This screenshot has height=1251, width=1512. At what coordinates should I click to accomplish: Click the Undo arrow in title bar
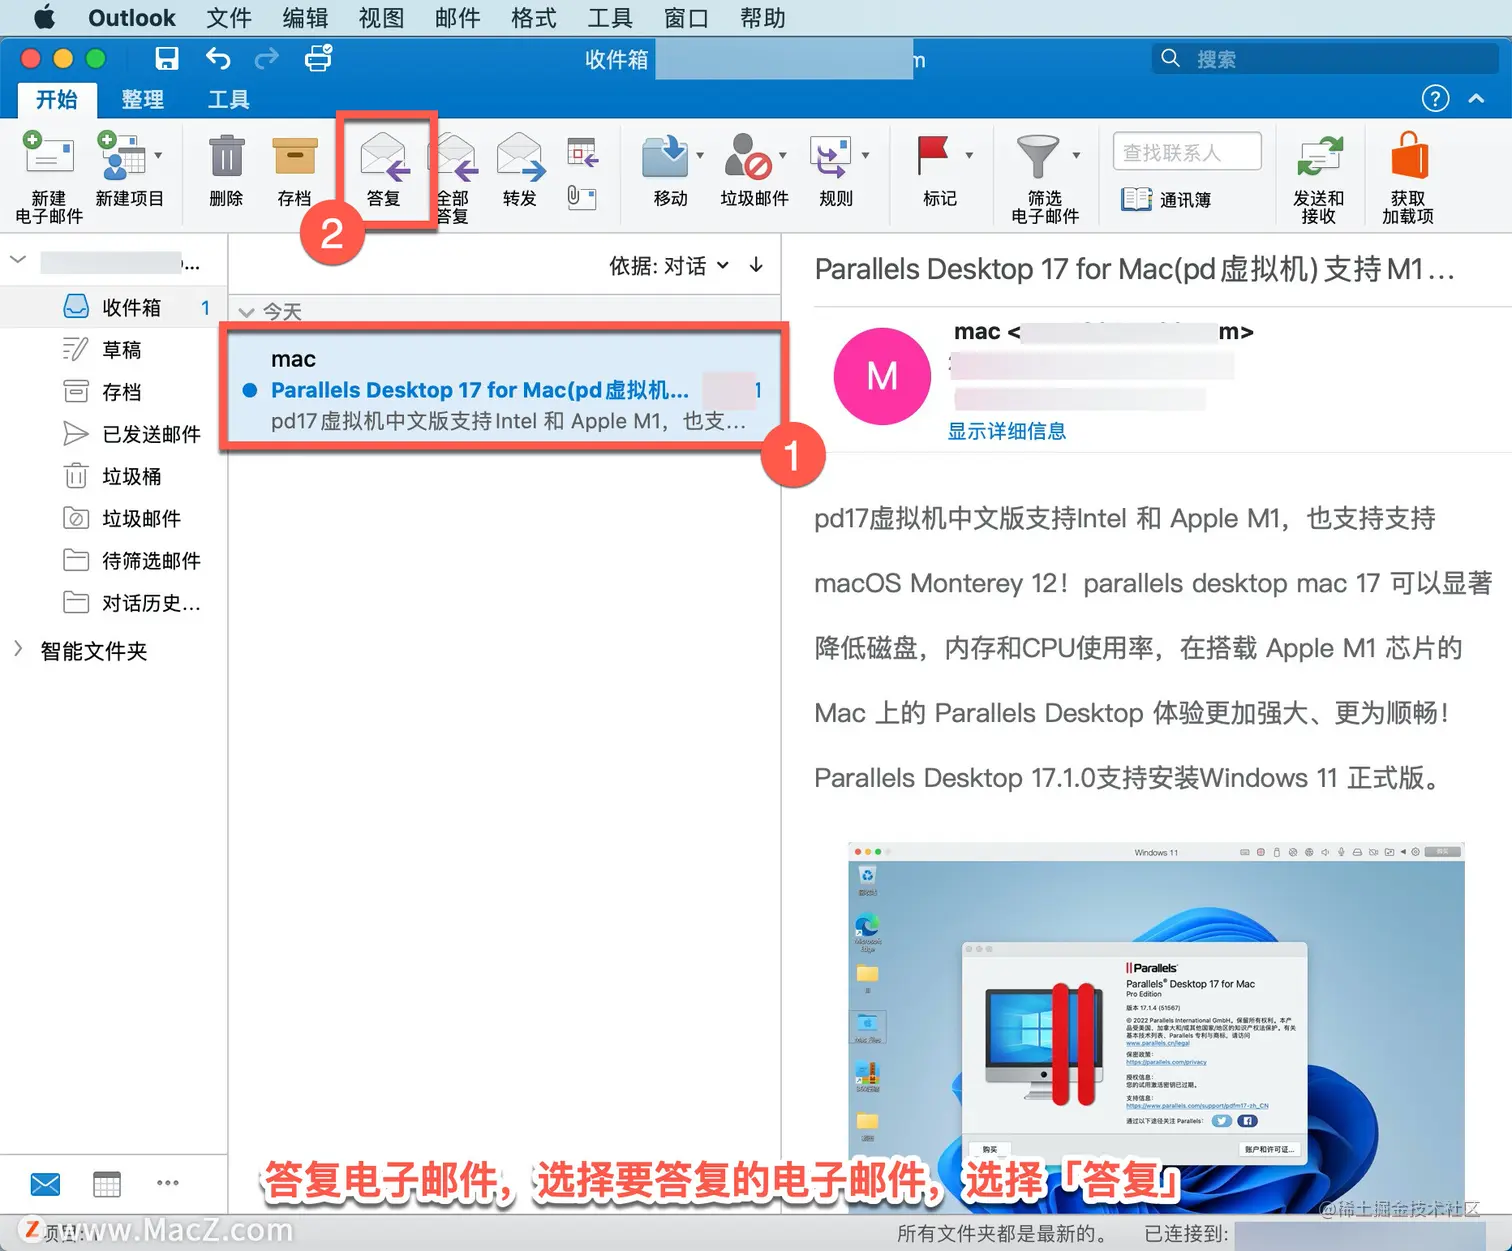pyautogui.click(x=218, y=58)
